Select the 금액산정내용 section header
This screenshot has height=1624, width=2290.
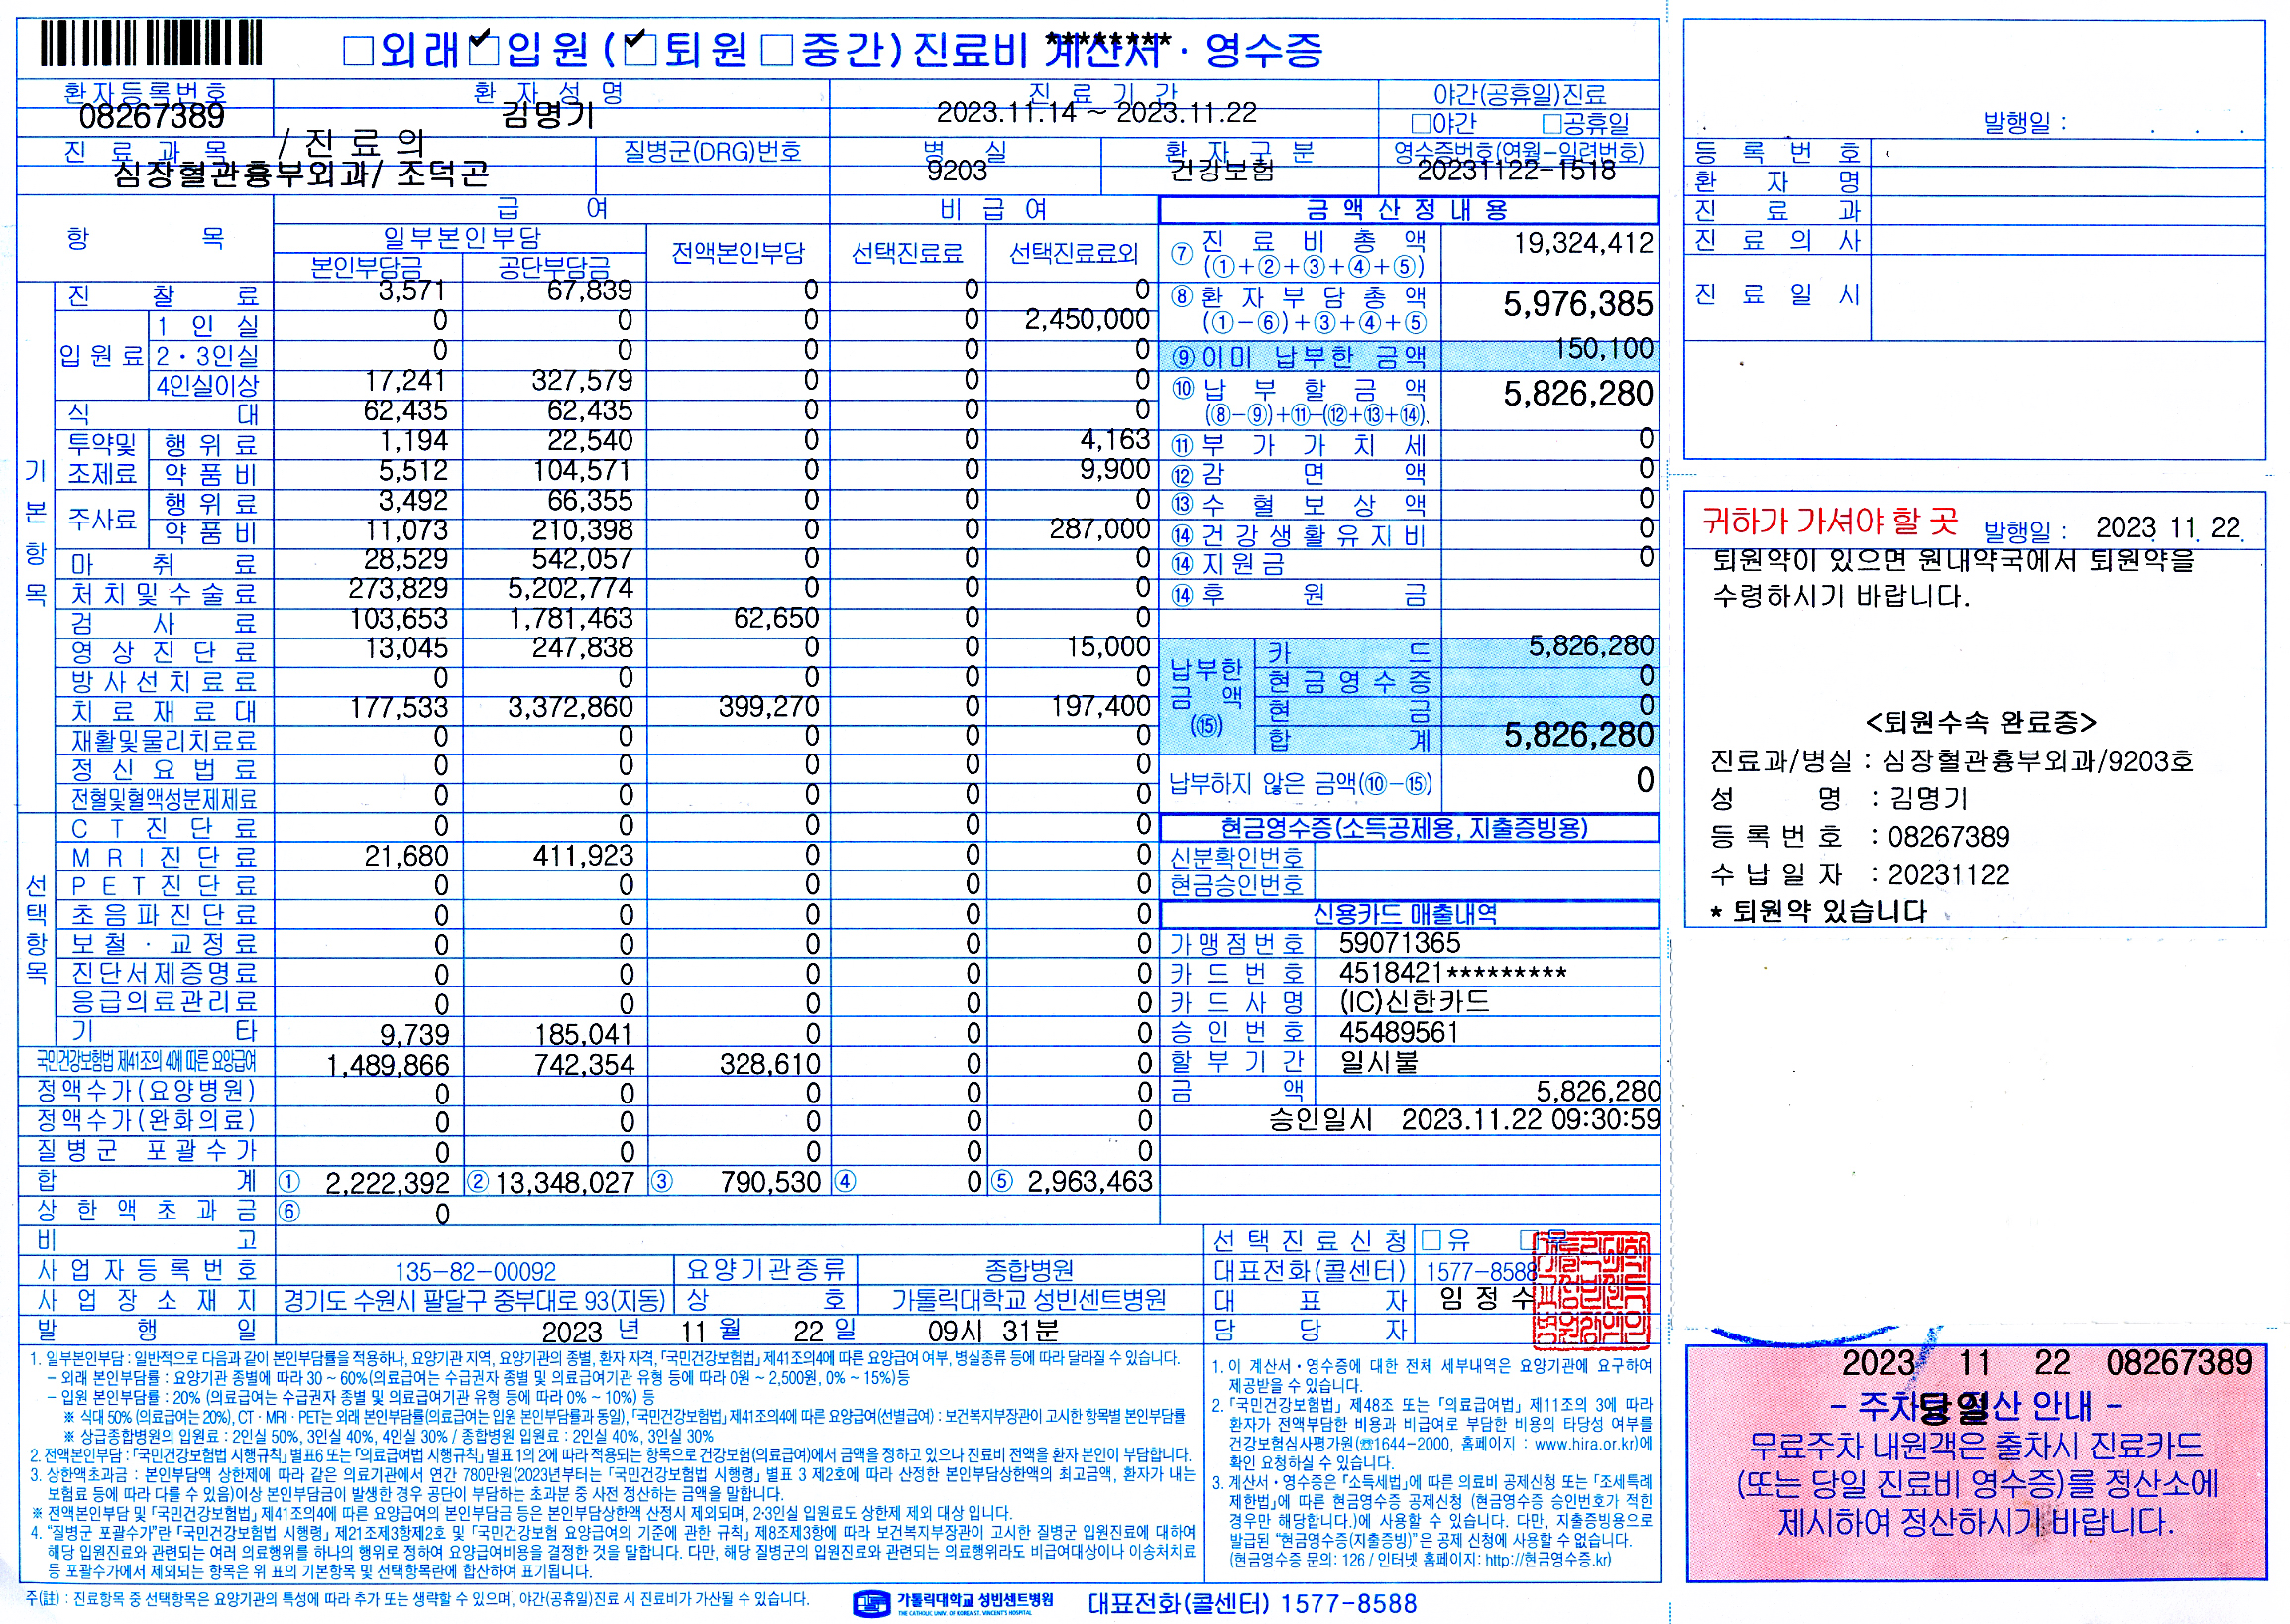click(1407, 210)
